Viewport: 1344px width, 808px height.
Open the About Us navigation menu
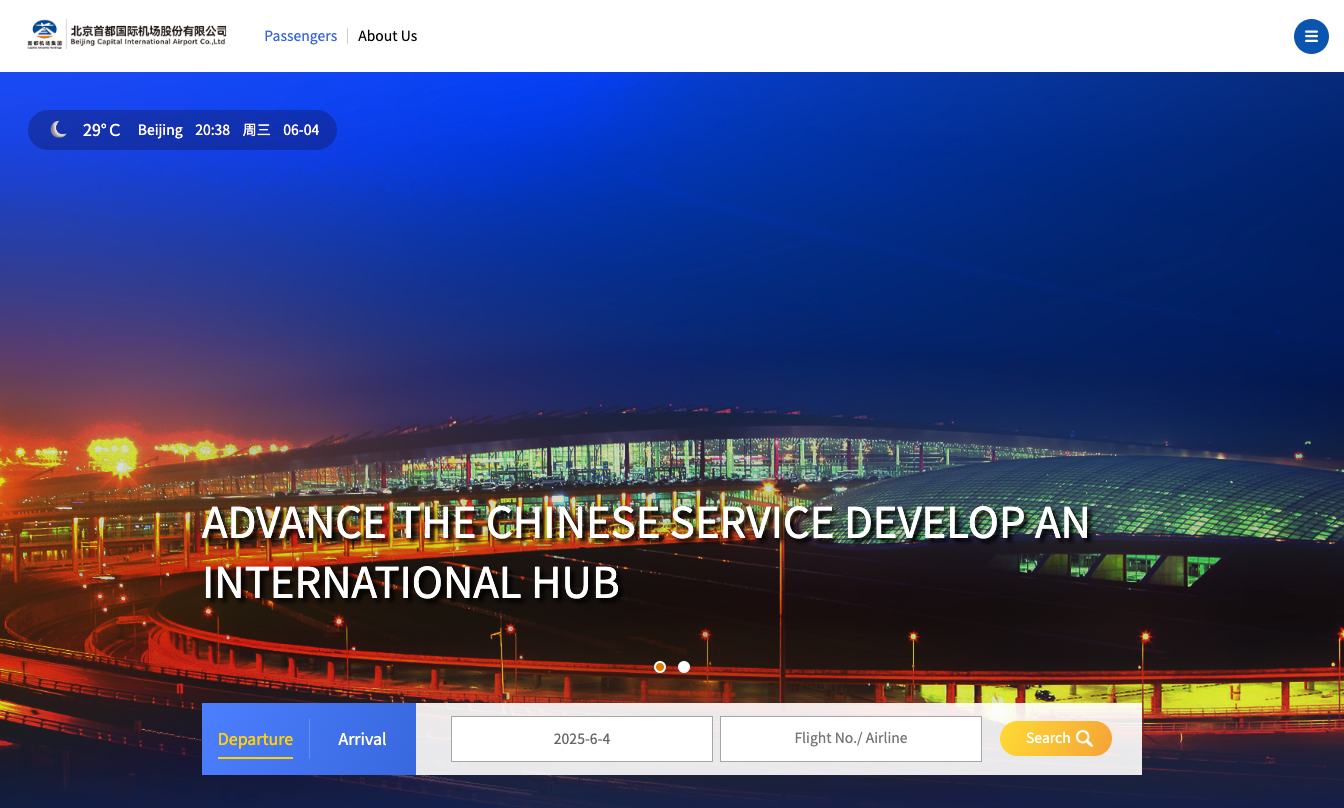coord(387,35)
